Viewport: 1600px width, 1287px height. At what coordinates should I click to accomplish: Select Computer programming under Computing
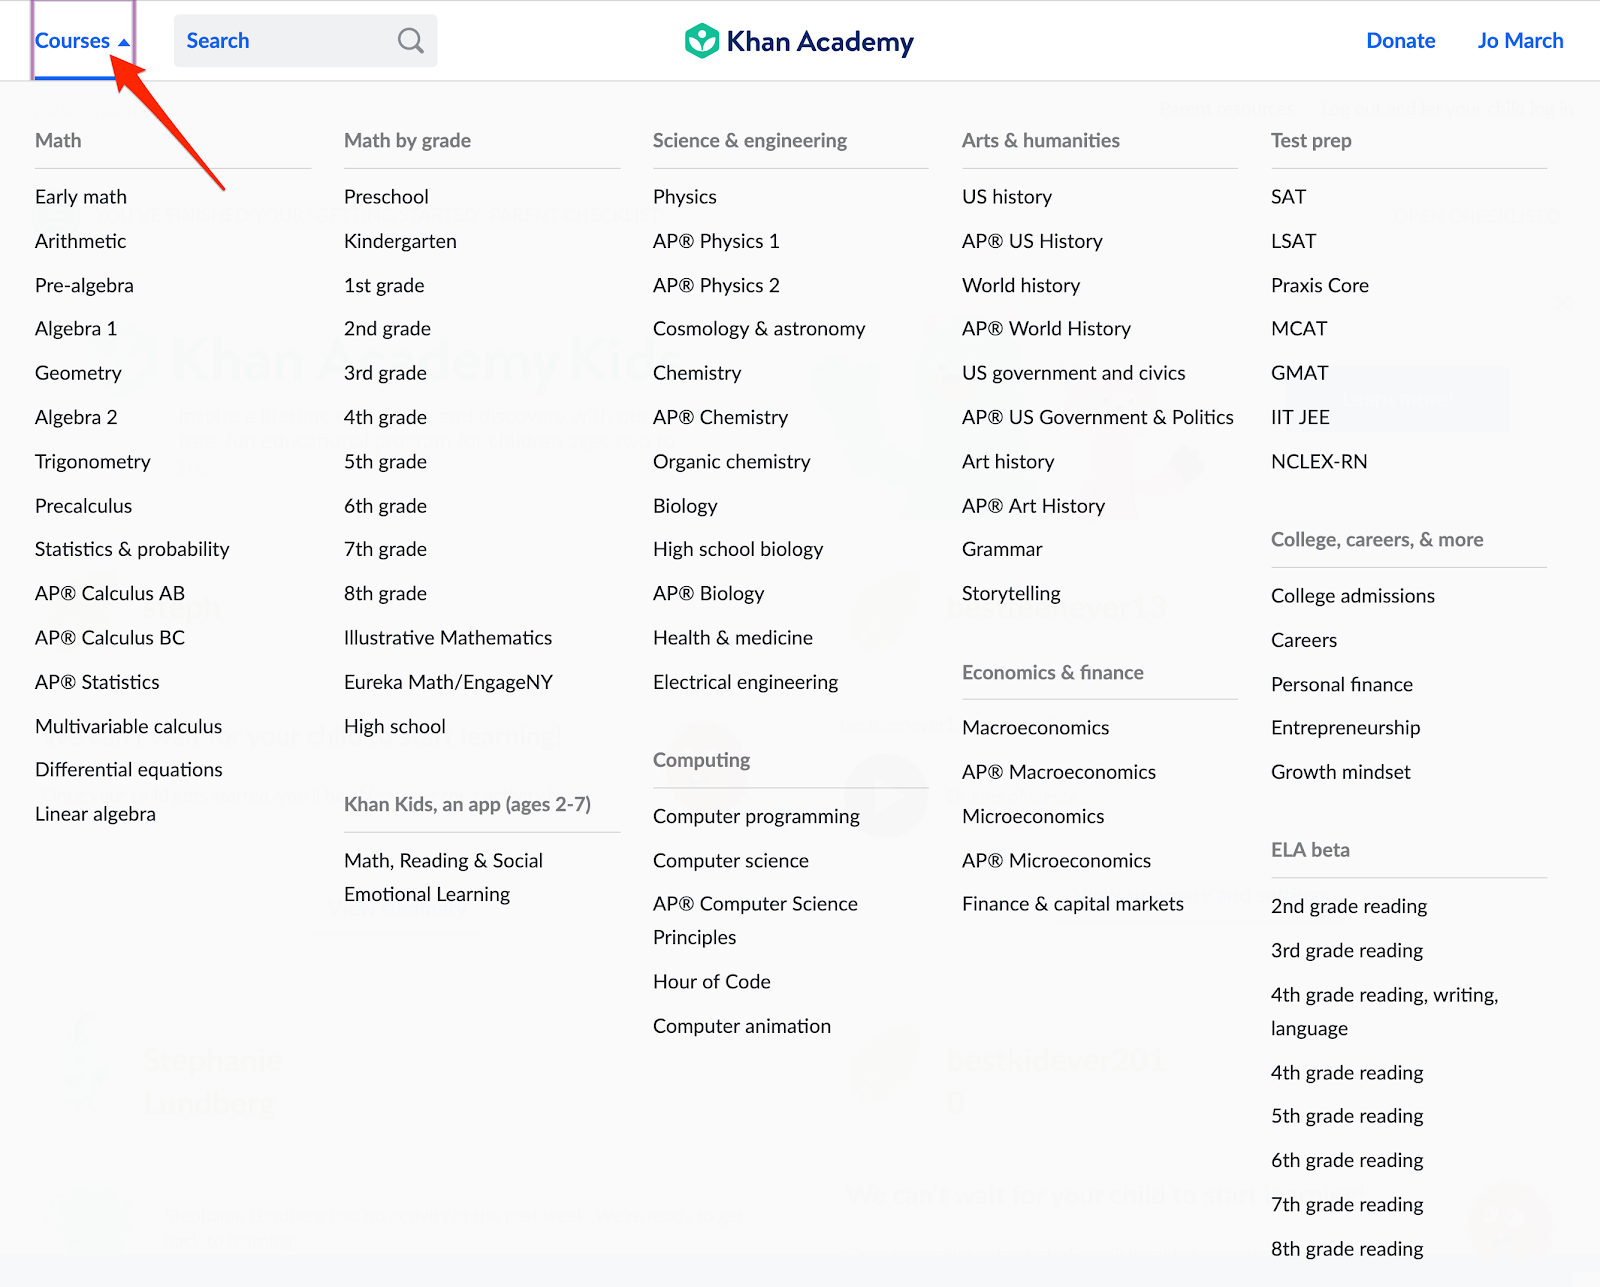point(756,816)
